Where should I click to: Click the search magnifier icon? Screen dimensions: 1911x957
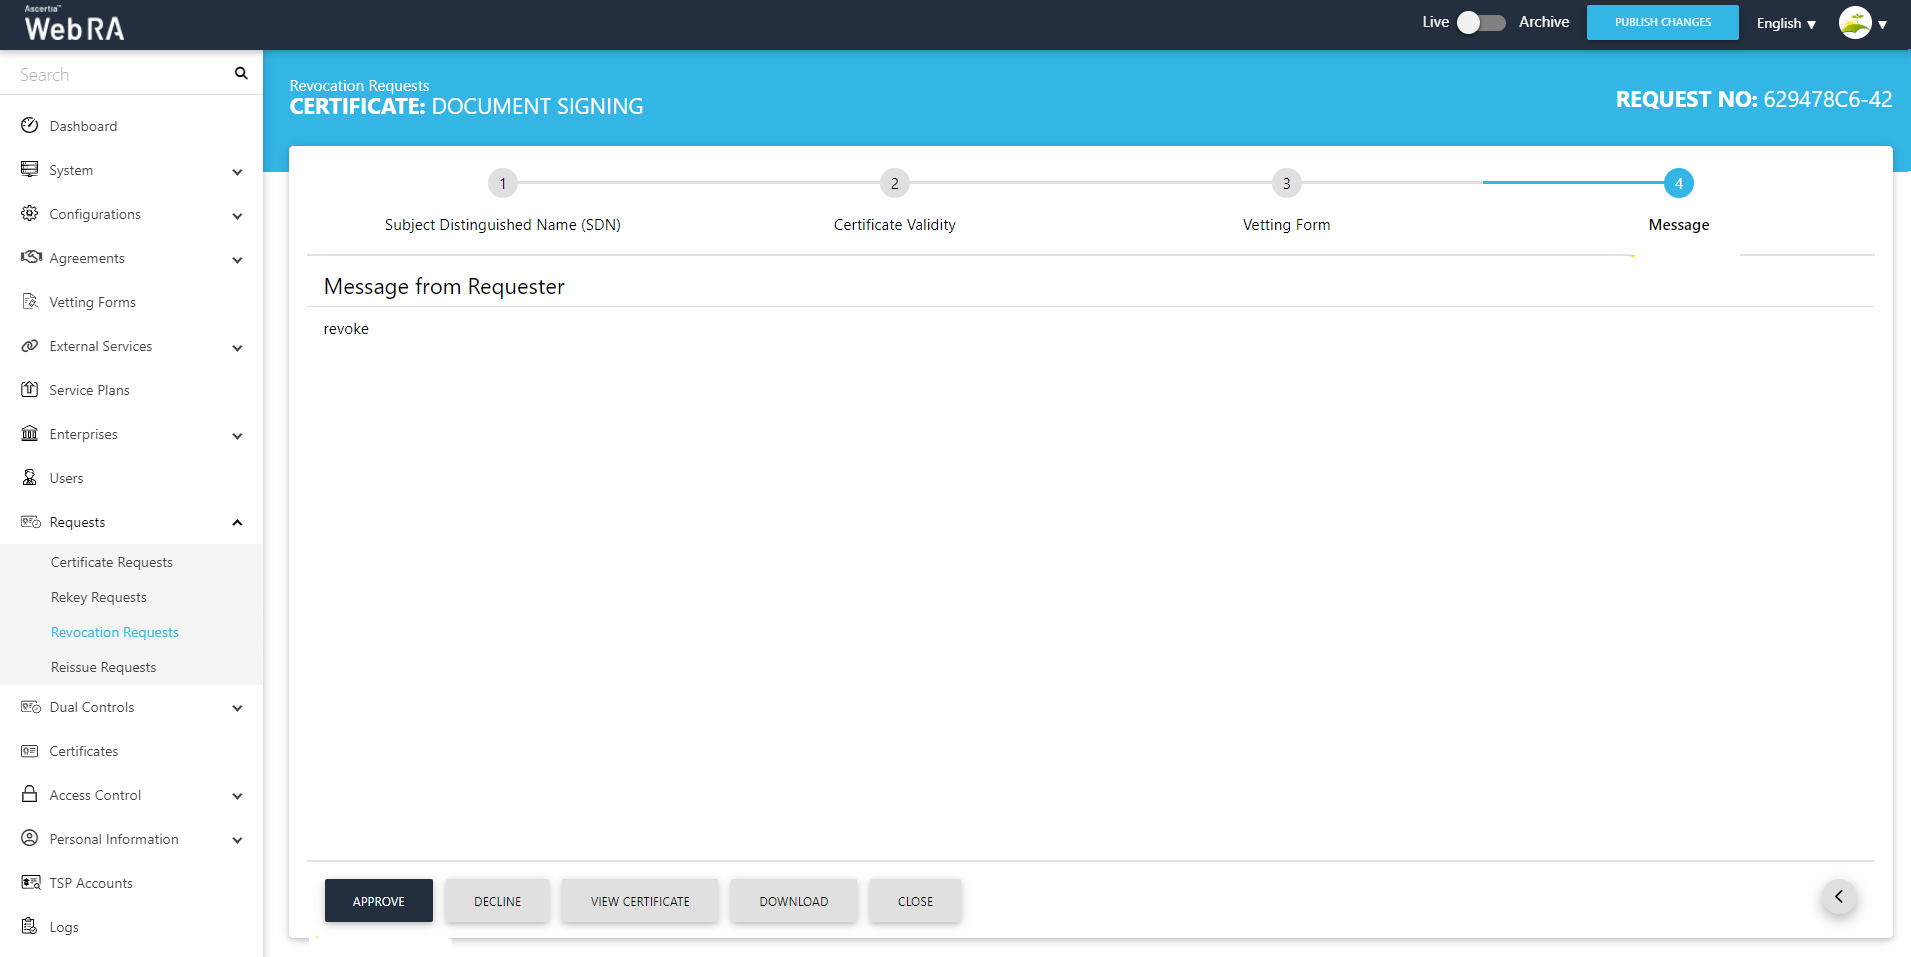point(241,73)
